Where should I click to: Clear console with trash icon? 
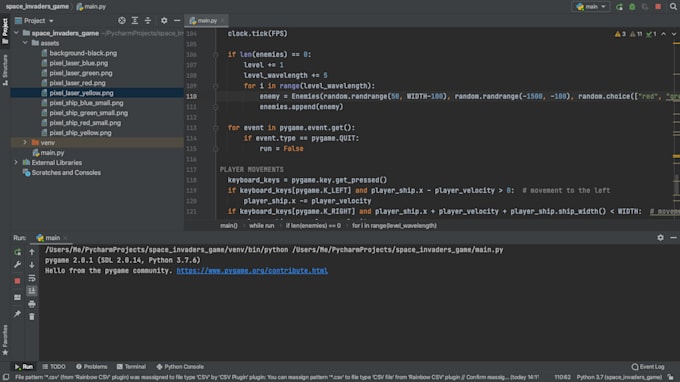(x=32, y=317)
